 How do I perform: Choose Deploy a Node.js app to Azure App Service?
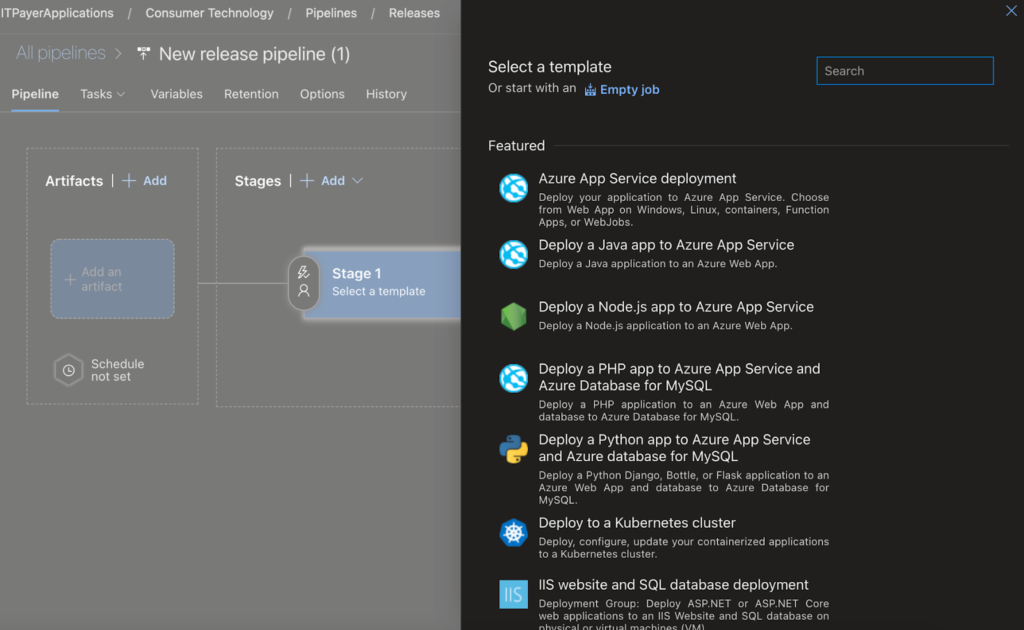tap(676, 307)
